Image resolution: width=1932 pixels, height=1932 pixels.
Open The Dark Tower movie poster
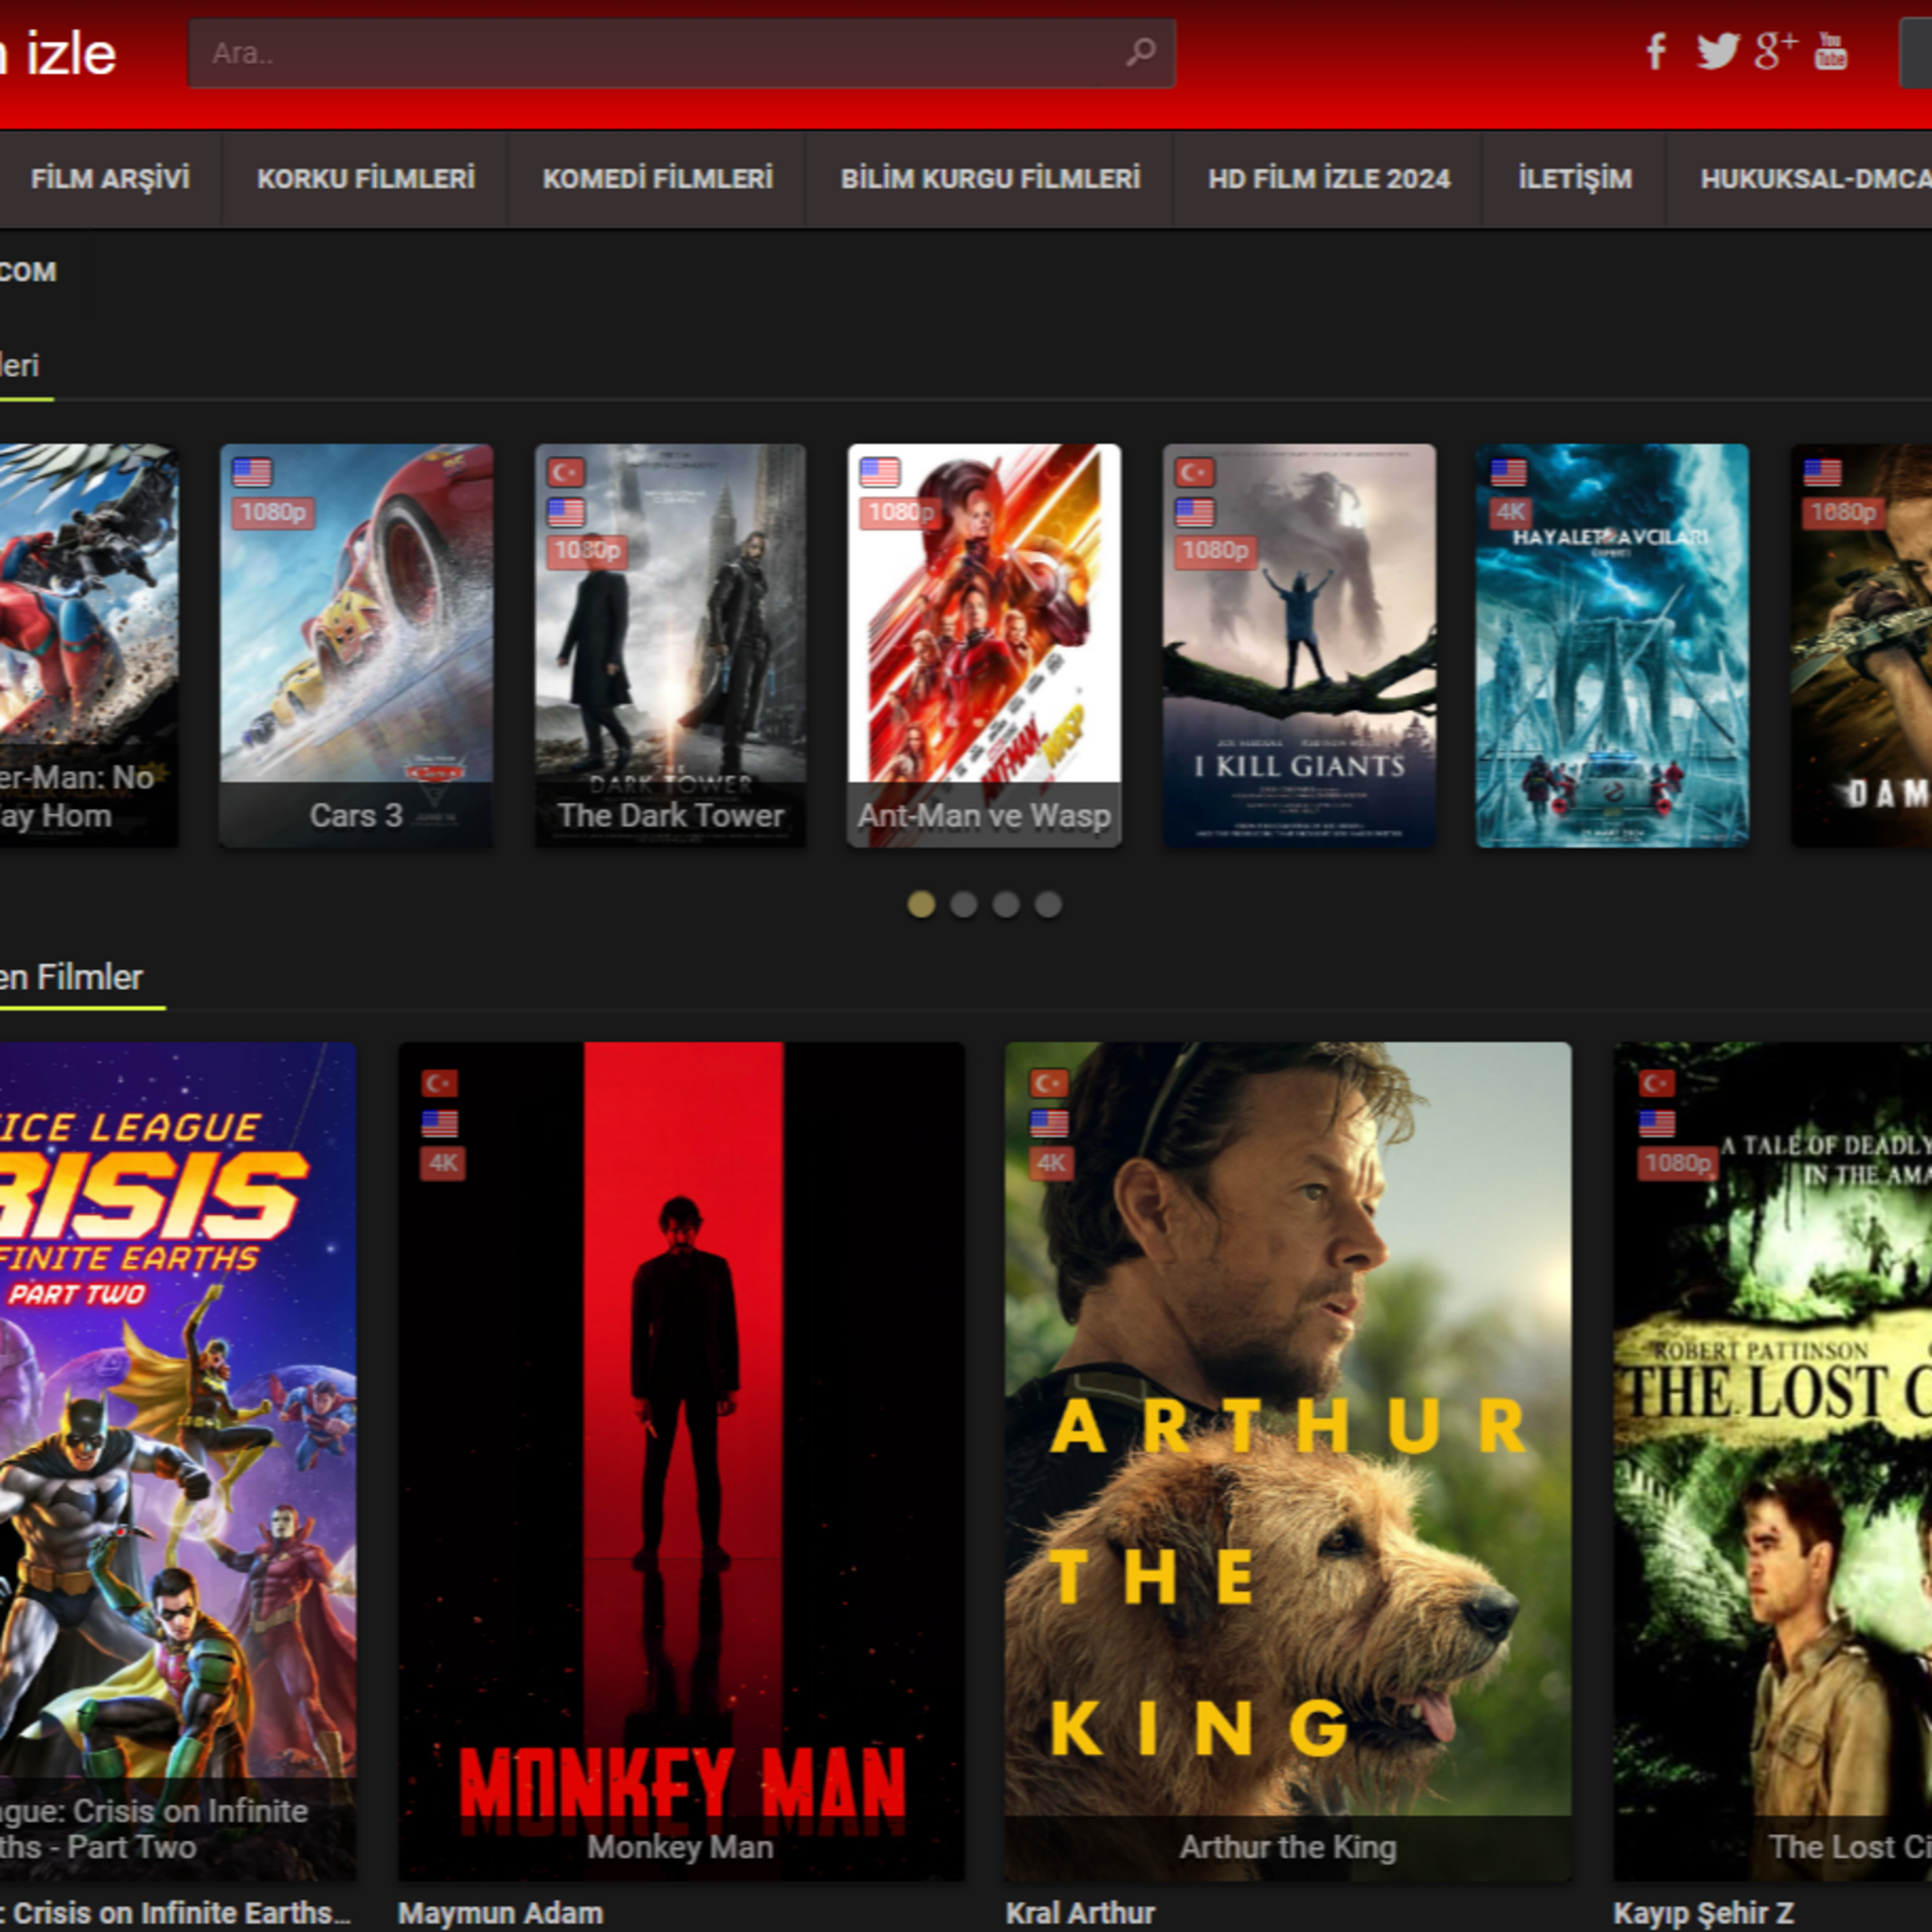click(x=670, y=646)
